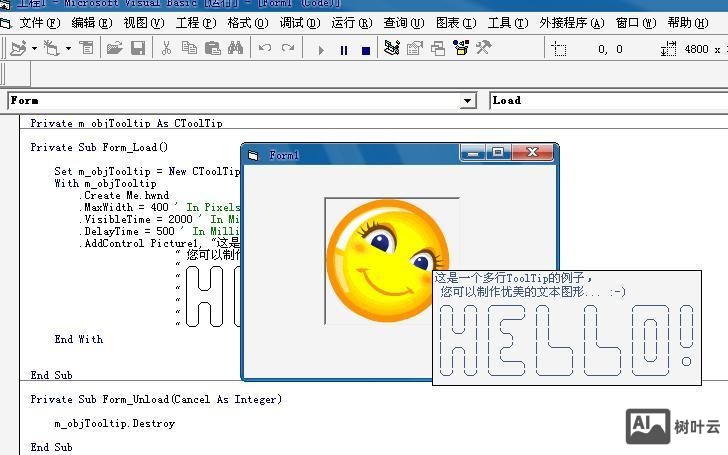The image size is (728, 455).
Task: Open the 图表(I) menu
Action: tap(456, 23)
